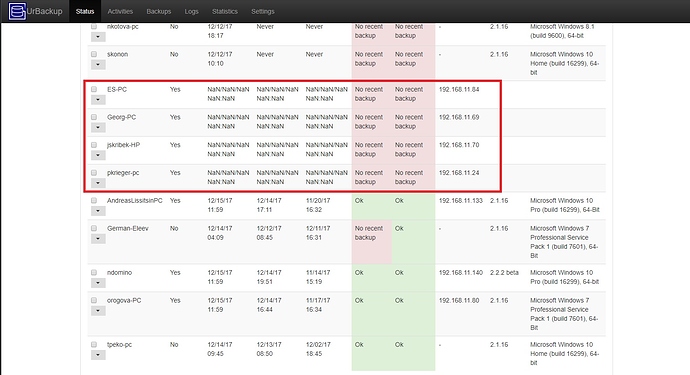Click the UrBackup brand name link

(x=44, y=11)
